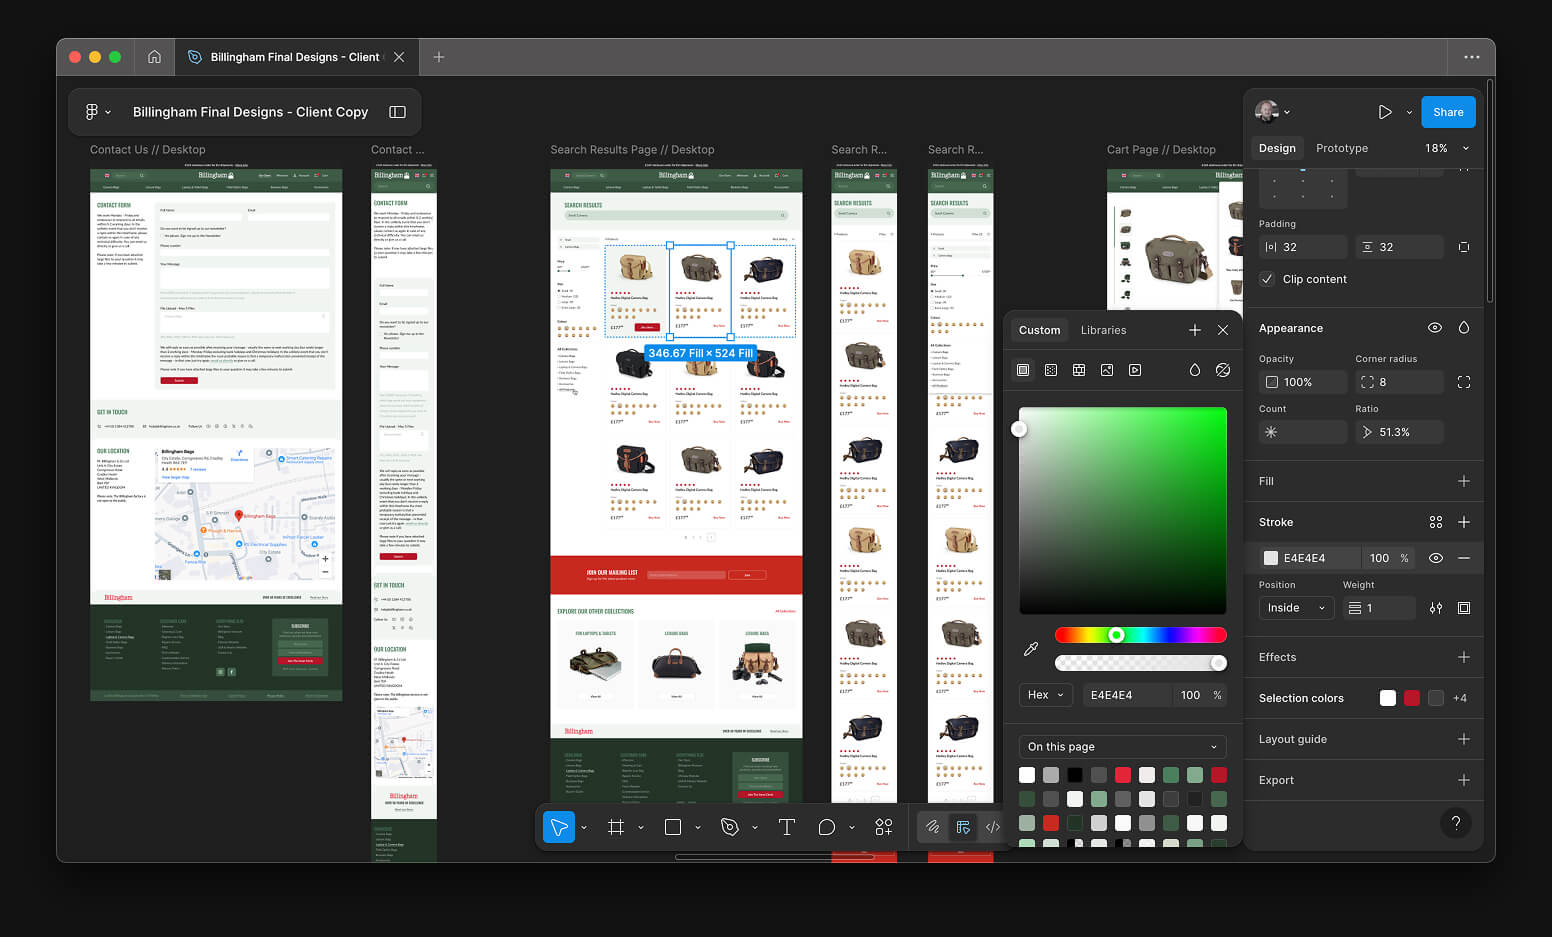The height and width of the screenshot is (937, 1552).
Task: Choose the Pattern fill type icon
Action: [1079, 370]
